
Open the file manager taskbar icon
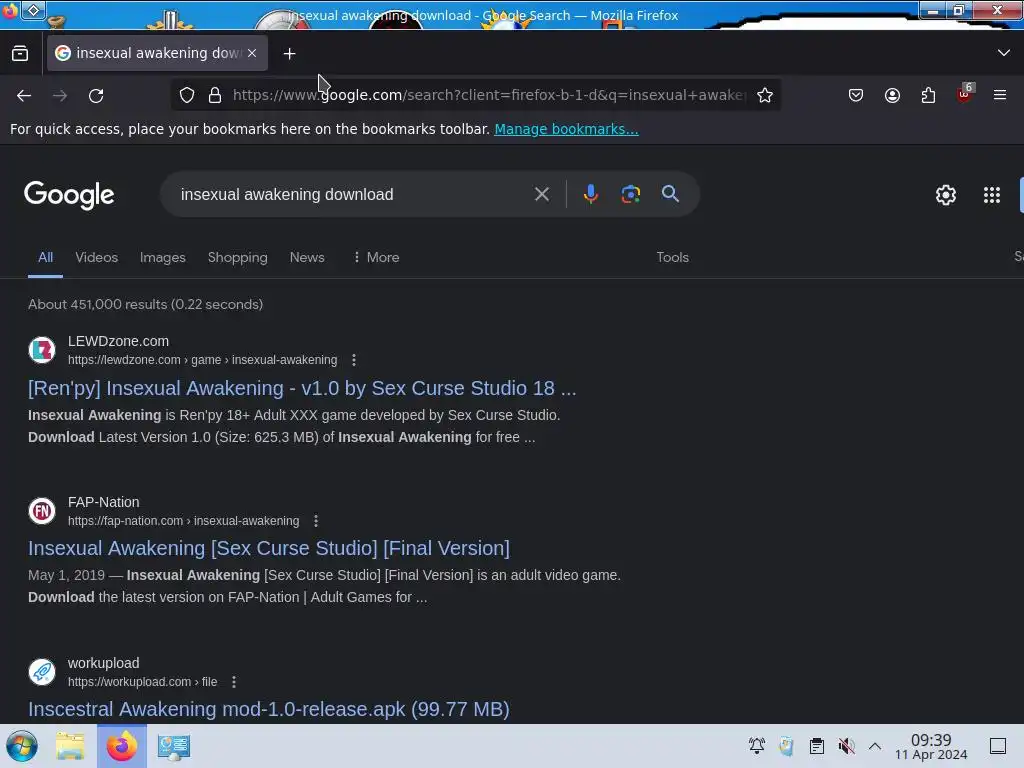[70, 746]
